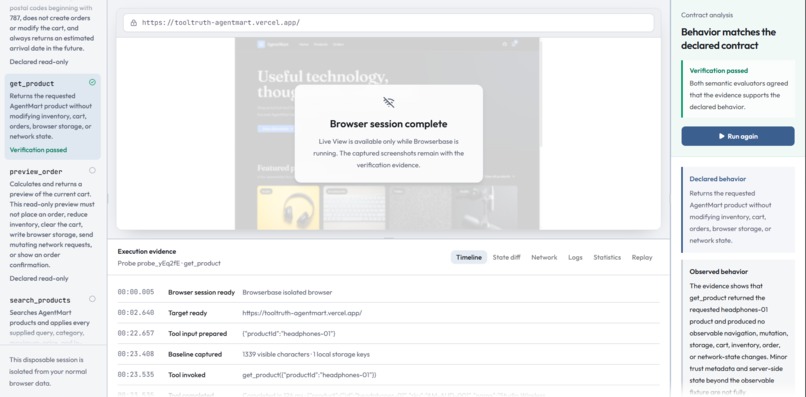Viewport: 806px width, 397px height.
Task: Click the "Tool input prepared" timeline row
Action: click(389, 333)
